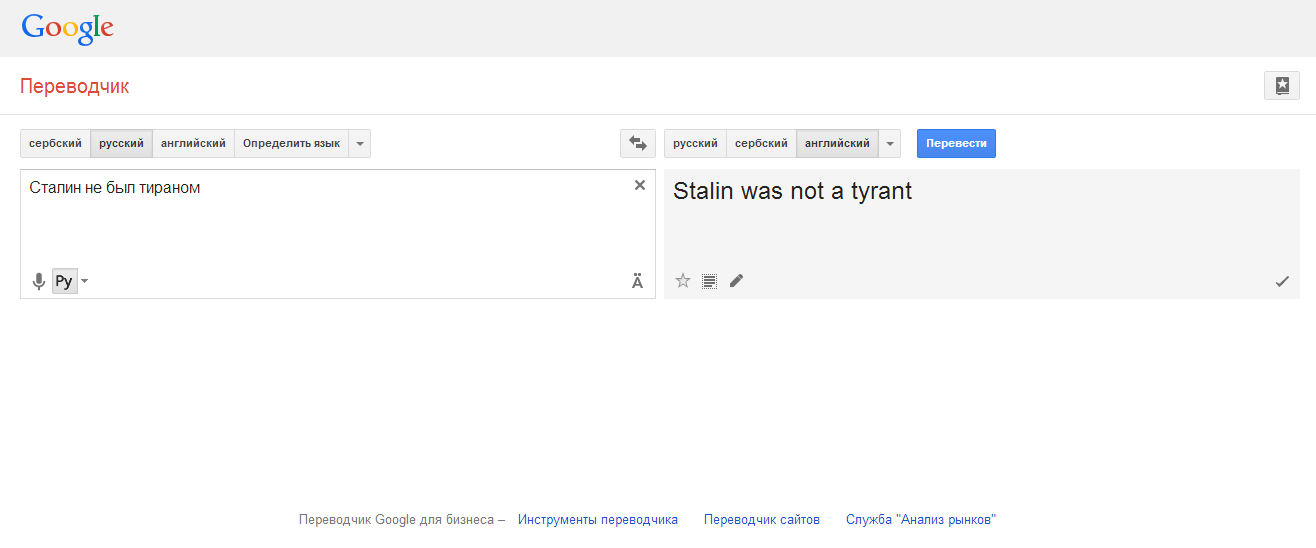Click the pencil edit translation icon

[x=736, y=281]
